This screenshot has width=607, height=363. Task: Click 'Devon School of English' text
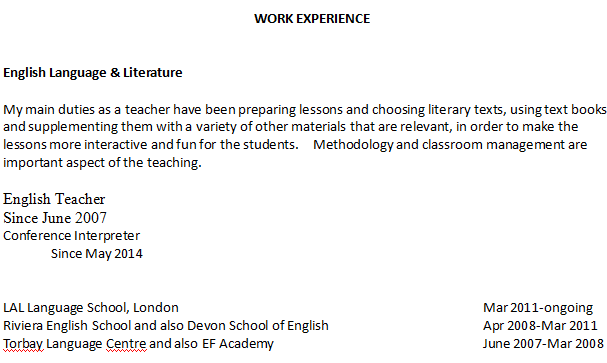tap(257, 325)
